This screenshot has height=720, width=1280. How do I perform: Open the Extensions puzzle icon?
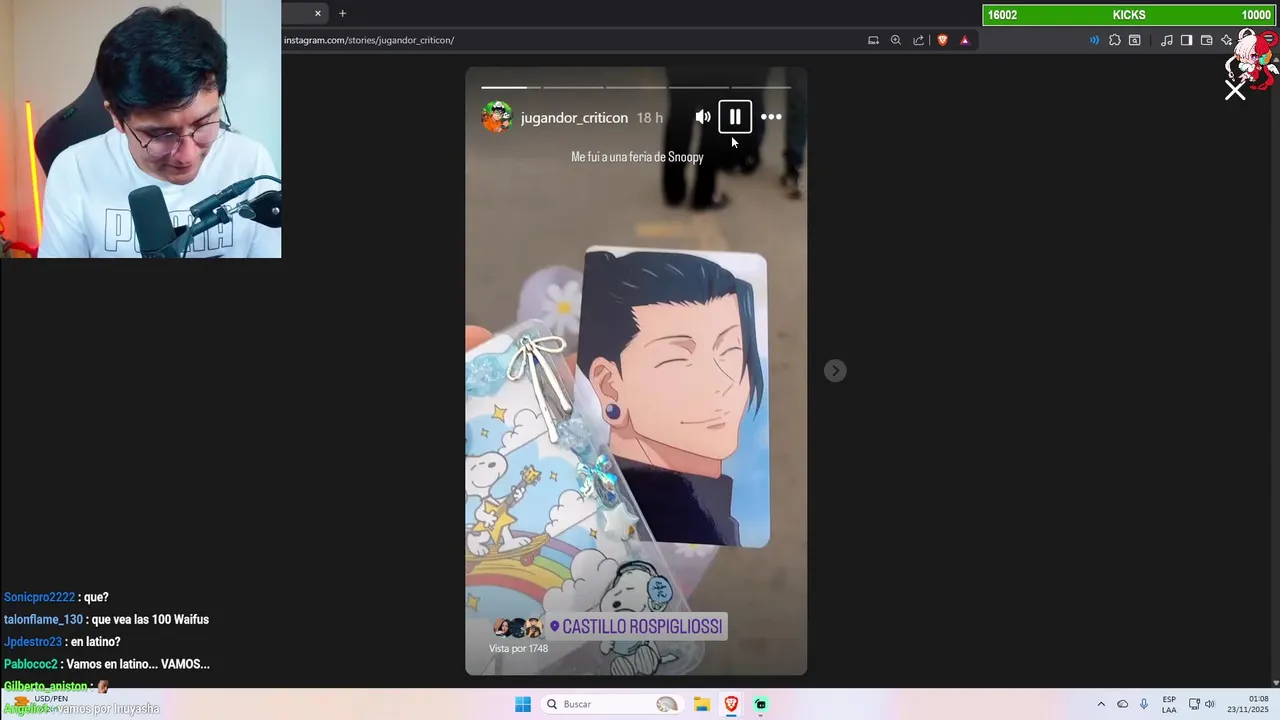point(1115,40)
